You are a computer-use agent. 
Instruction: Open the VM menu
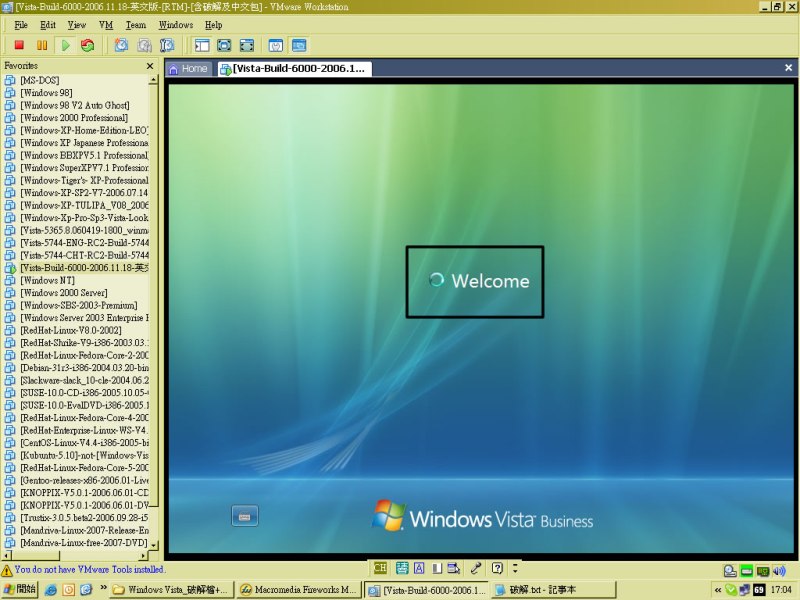click(106, 25)
